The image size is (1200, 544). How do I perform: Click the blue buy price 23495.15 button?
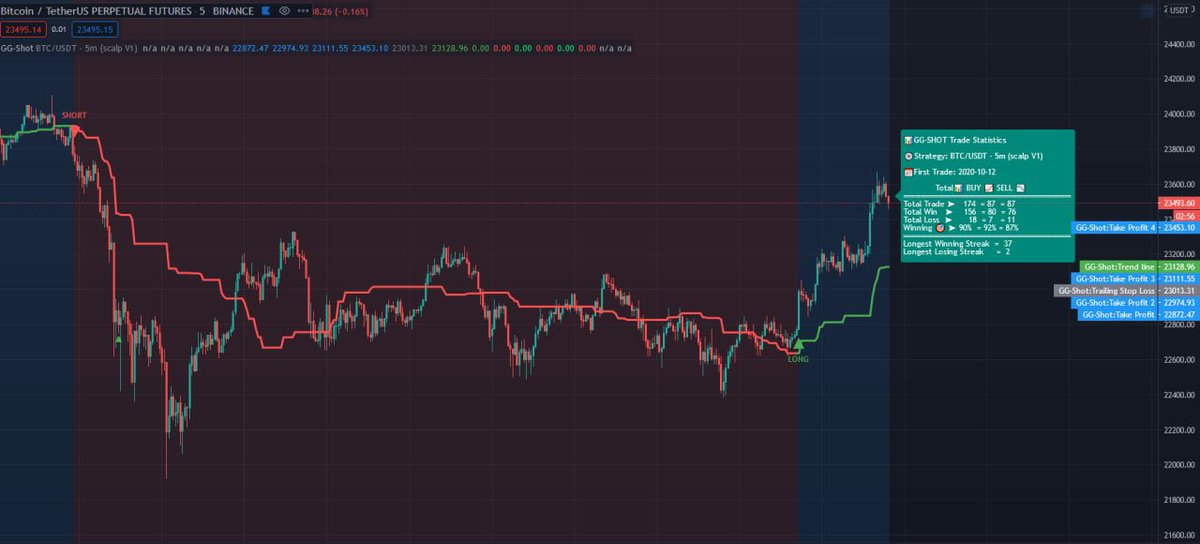click(97, 30)
